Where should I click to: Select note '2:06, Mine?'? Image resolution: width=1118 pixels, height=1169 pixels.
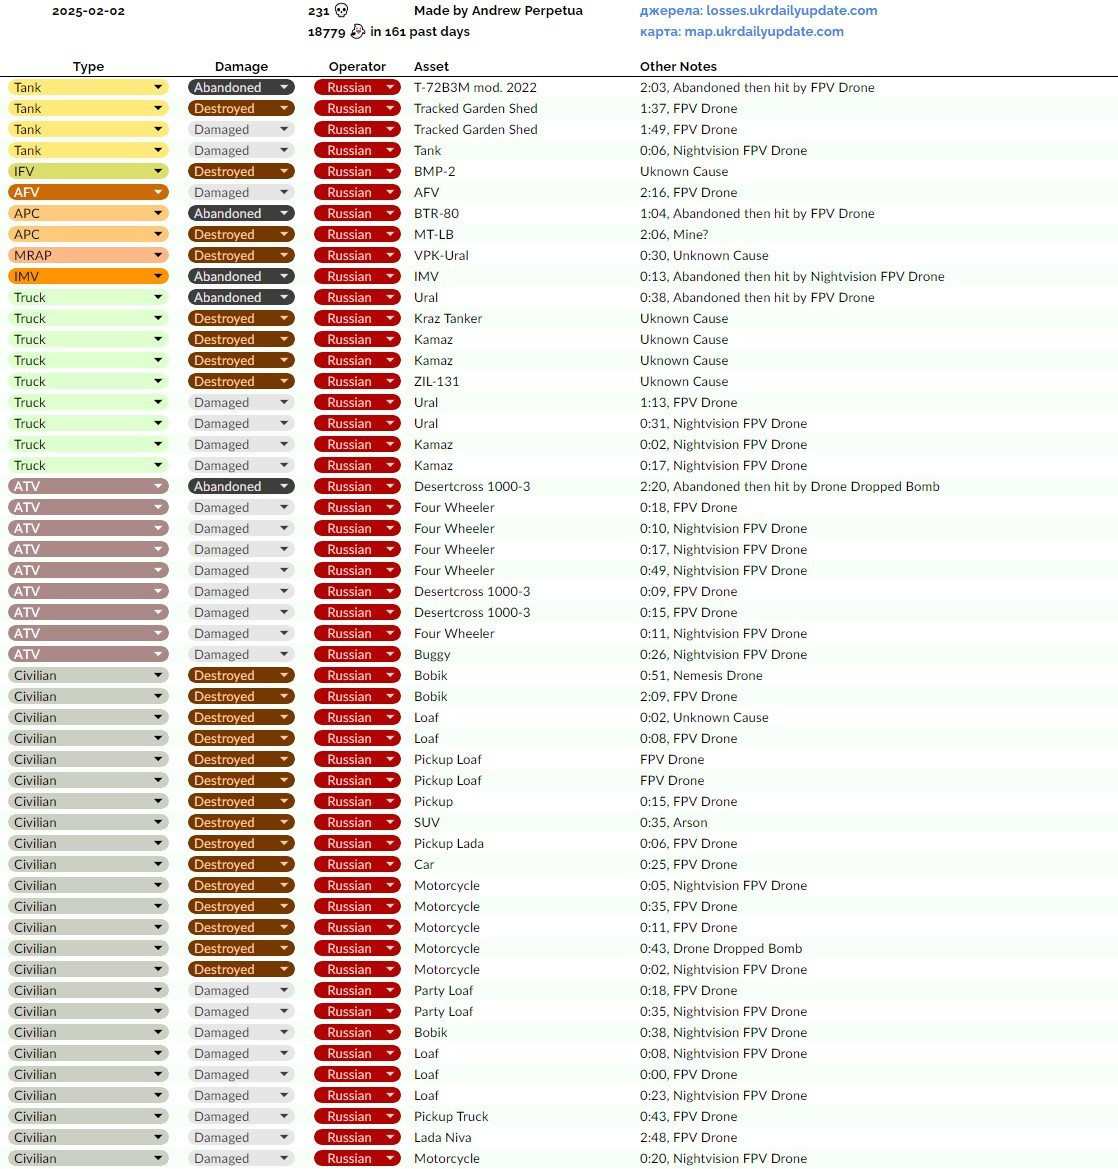674,234
